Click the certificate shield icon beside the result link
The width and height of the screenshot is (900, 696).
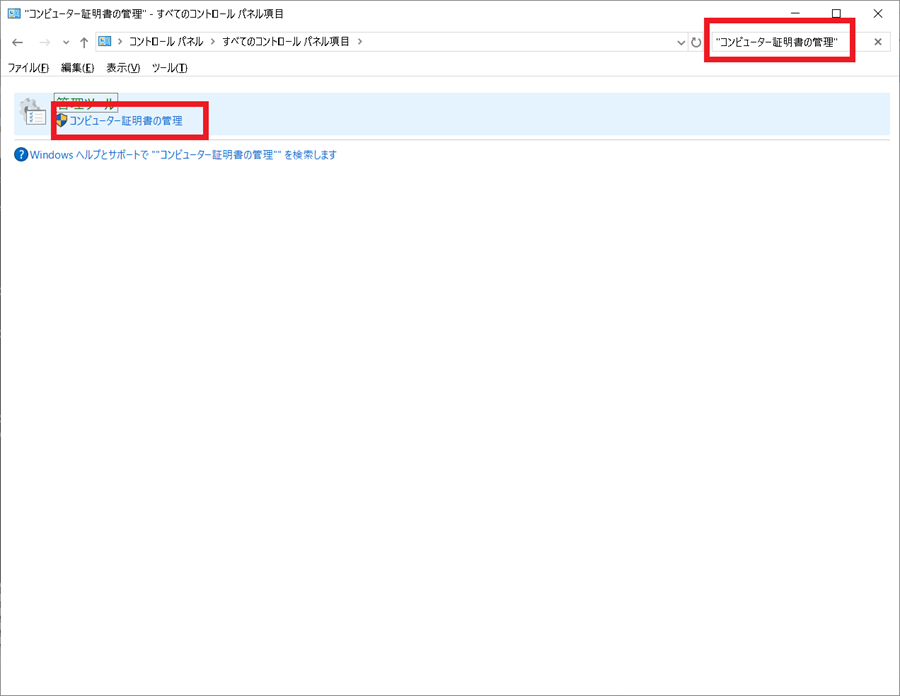[x=59, y=120]
